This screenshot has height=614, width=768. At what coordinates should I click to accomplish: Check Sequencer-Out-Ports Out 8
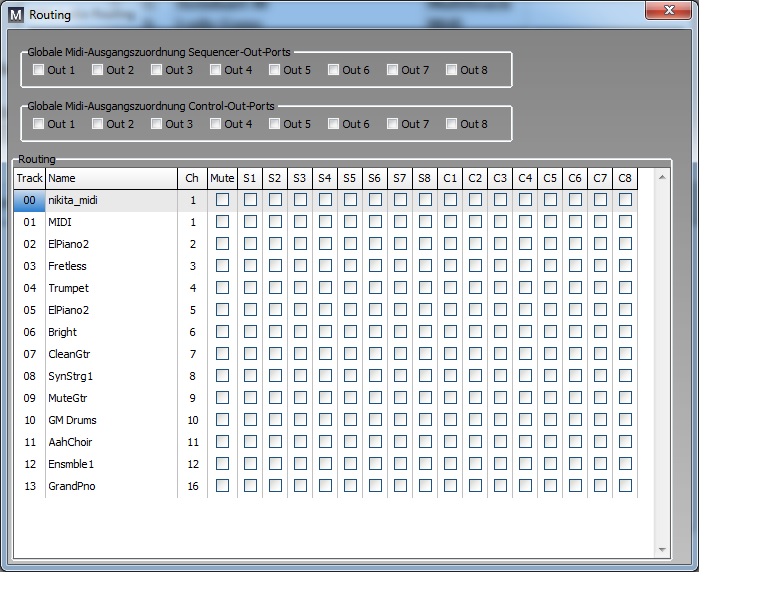(452, 70)
